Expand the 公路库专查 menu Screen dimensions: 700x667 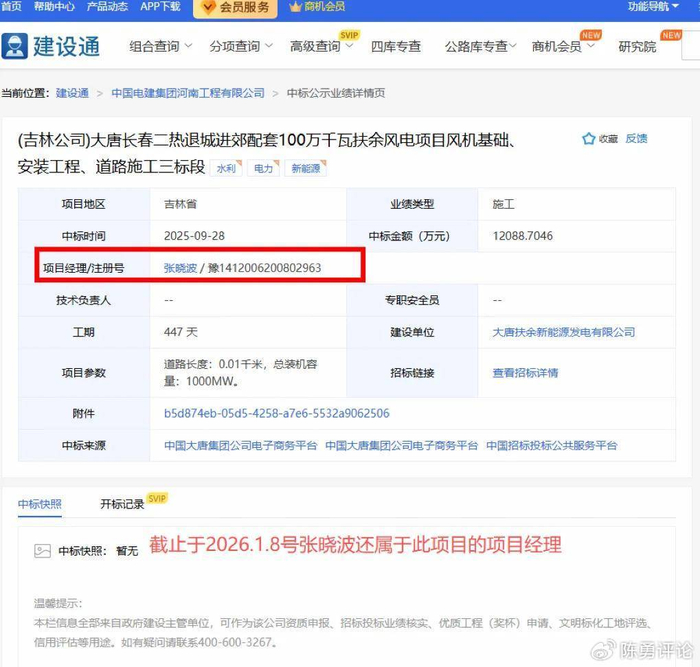tap(480, 46)
